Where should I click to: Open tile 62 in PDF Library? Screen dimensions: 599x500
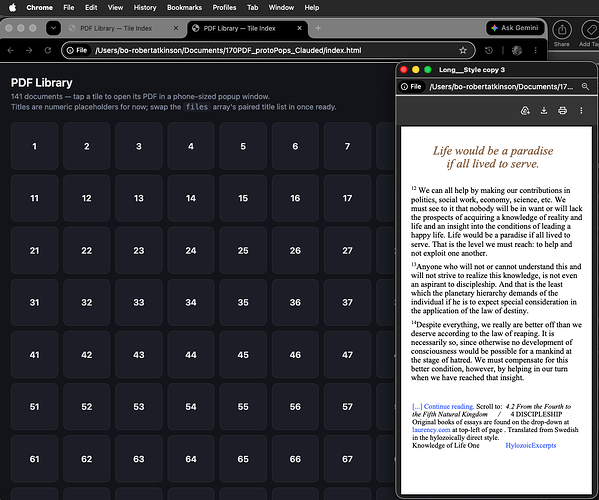87,459
